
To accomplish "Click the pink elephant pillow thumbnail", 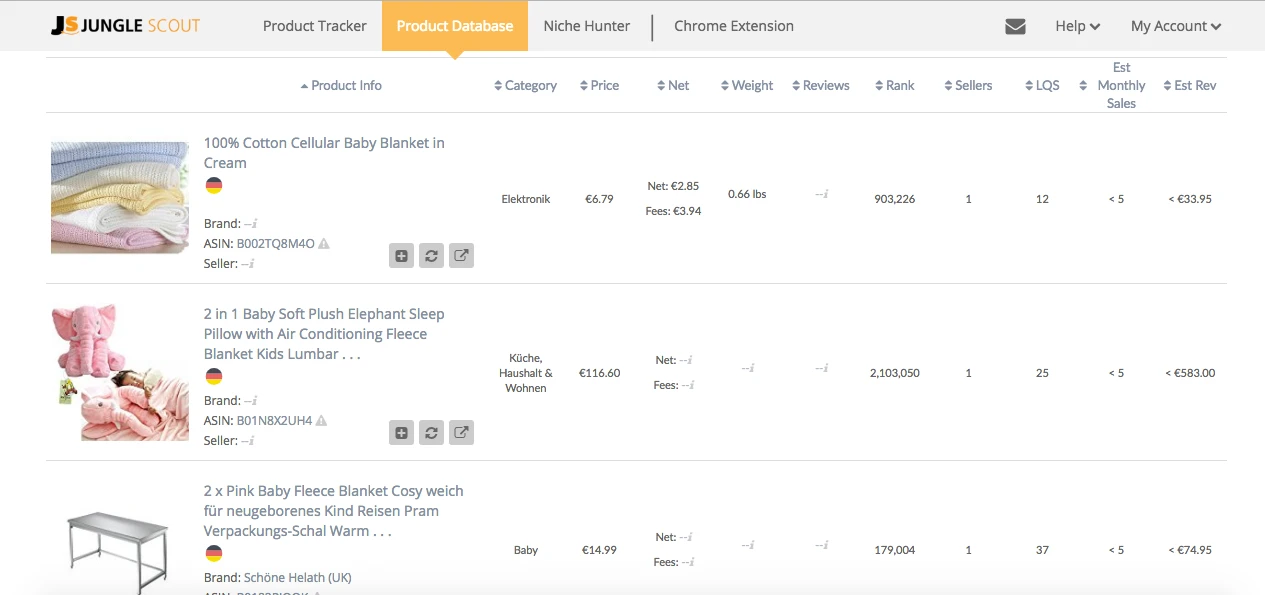I will tap(120, 372).
